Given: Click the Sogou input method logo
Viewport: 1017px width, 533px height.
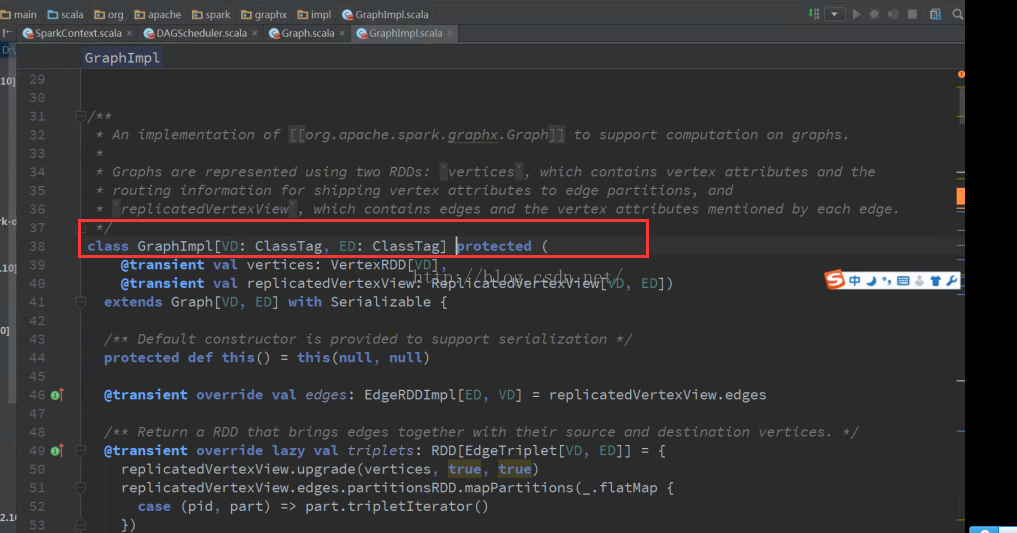Looking at the screenshot, I should tap(835, 279).
